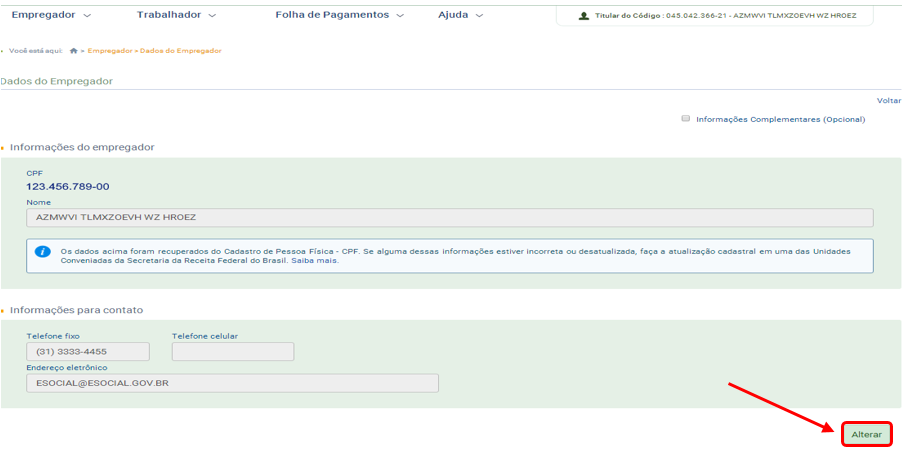Click the Alterar button
Screen dimensions: 902x455
click(x=867, y=435)
